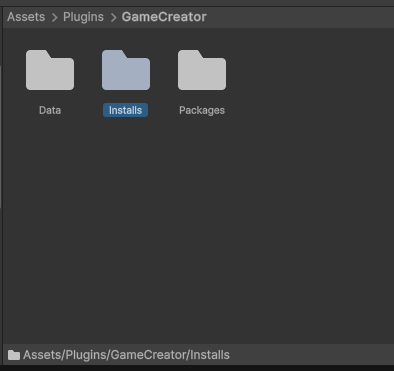
Task: Click the chevron before GameCreator in the breadcrumb
Action: point(113,17)
